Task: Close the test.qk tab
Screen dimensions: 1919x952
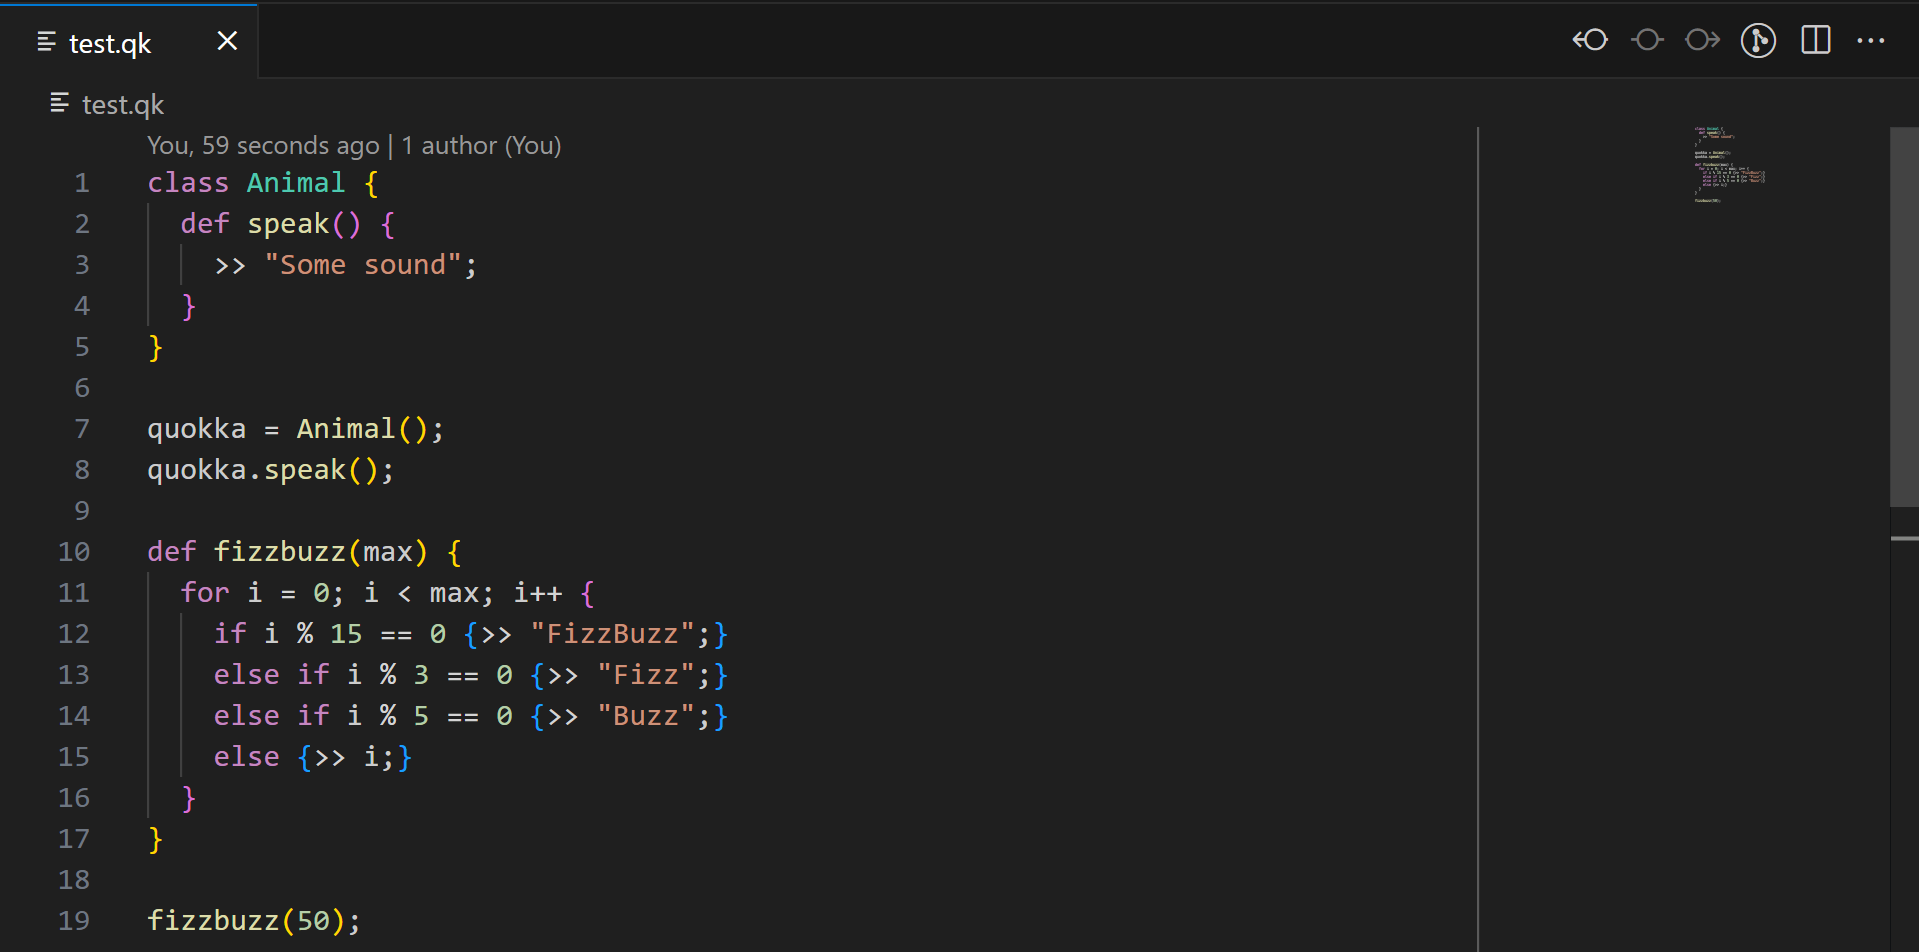Action: point(227,41)
